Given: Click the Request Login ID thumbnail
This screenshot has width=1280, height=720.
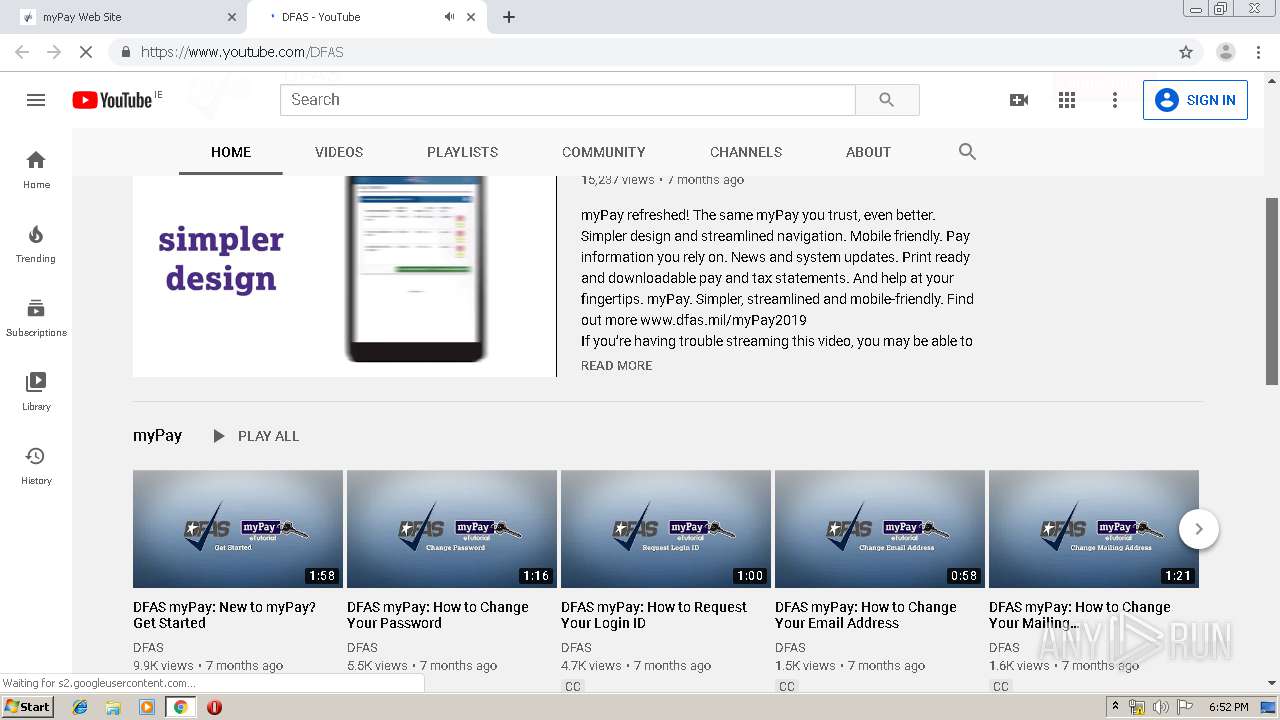Looking at the screenshot, I should pyautogui.click(x=666, y=528).
